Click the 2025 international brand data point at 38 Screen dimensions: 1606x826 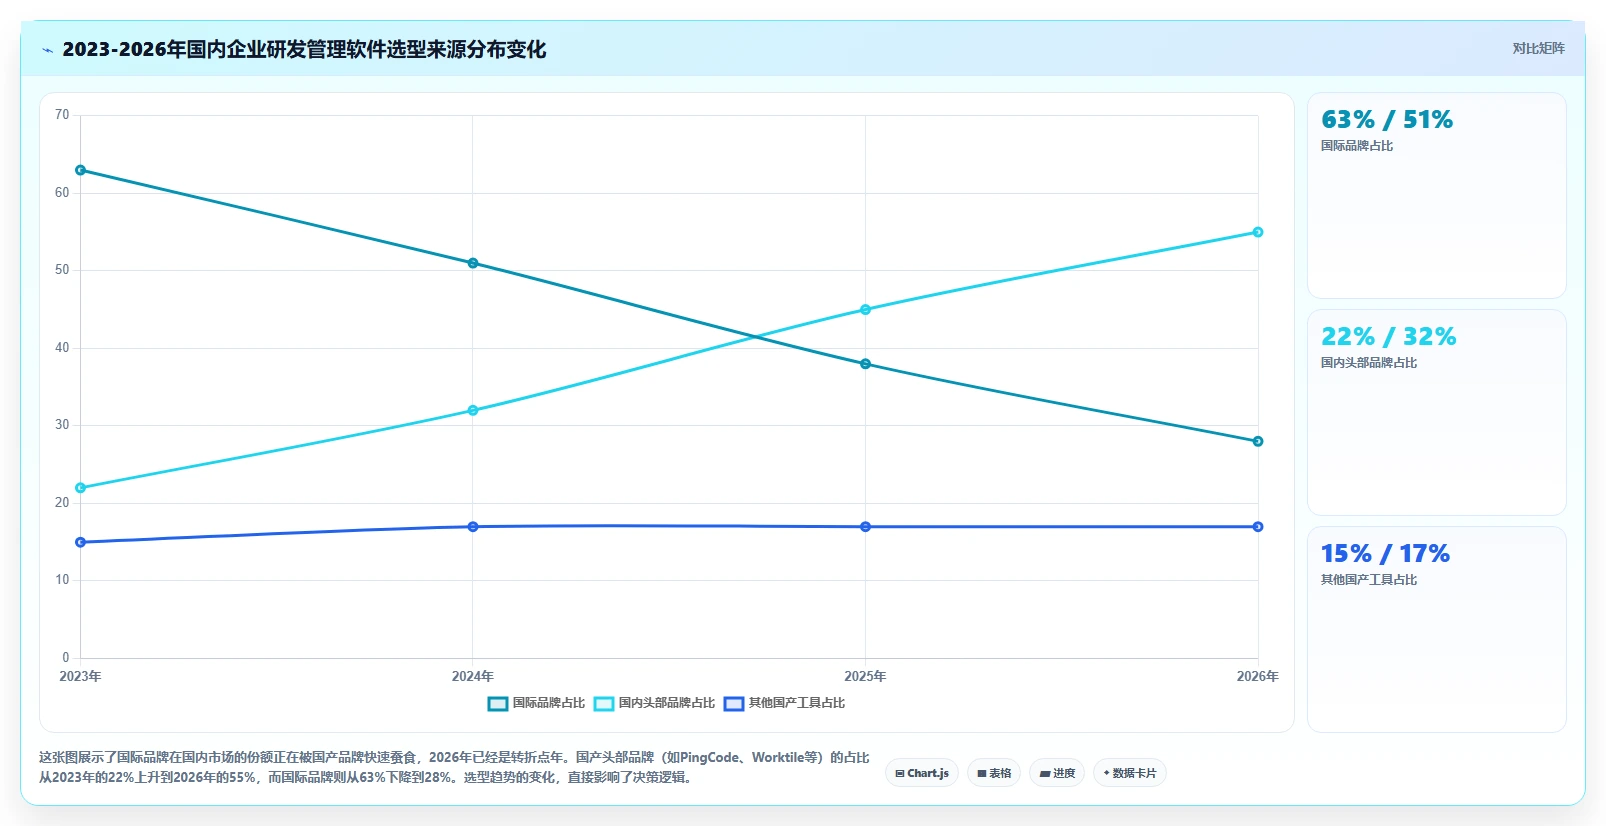866,364
